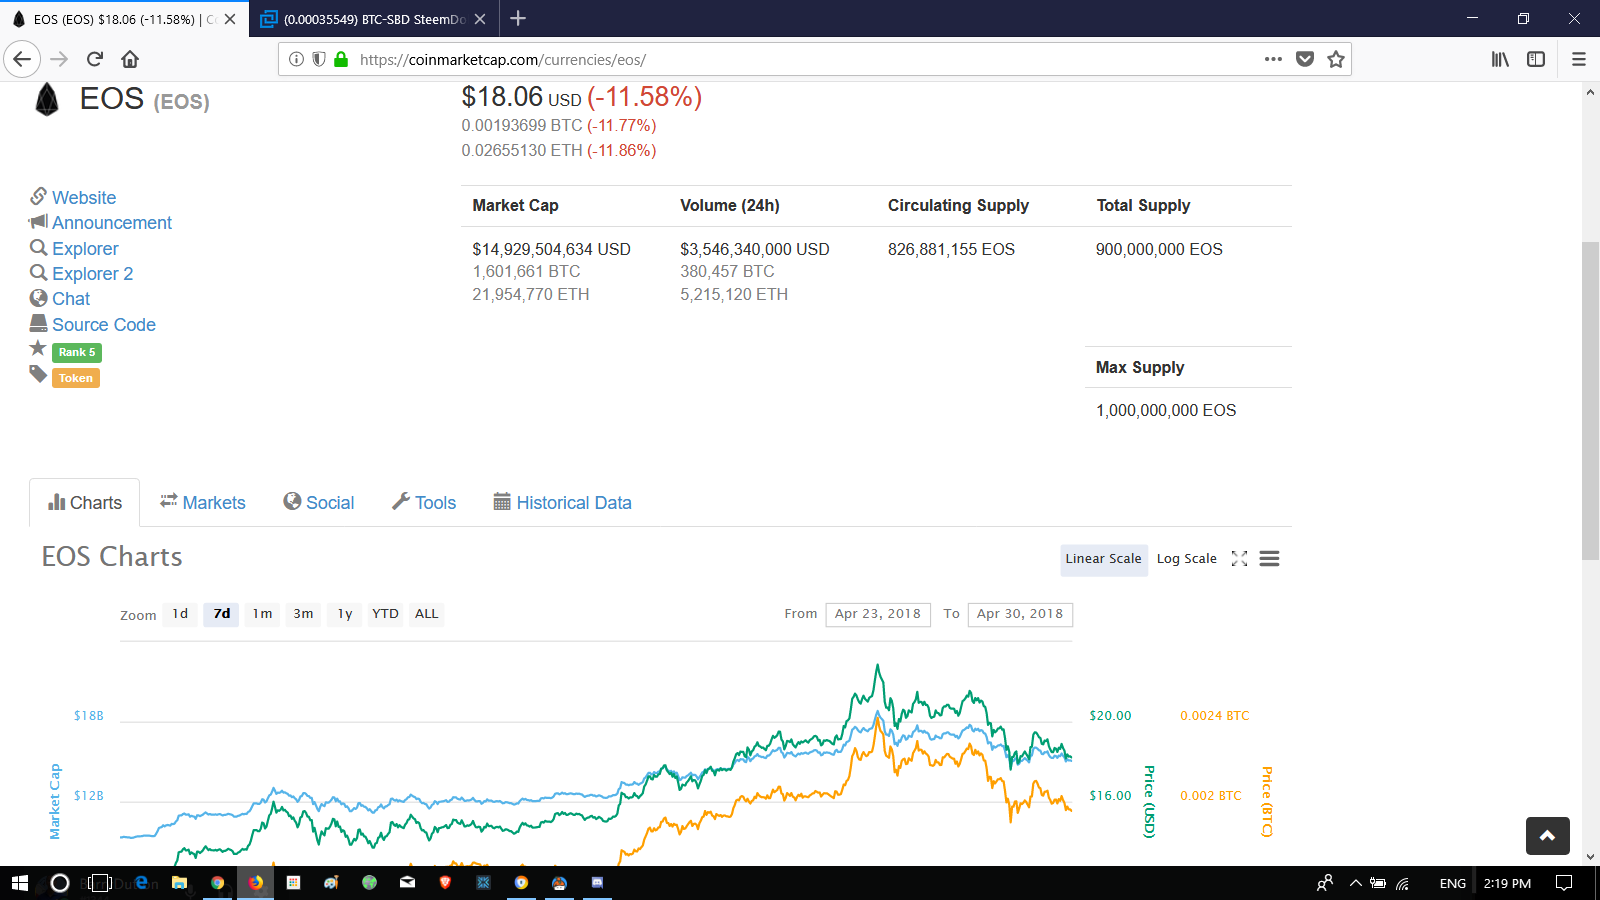Click the Token tag badge

[x=76, y=378]
